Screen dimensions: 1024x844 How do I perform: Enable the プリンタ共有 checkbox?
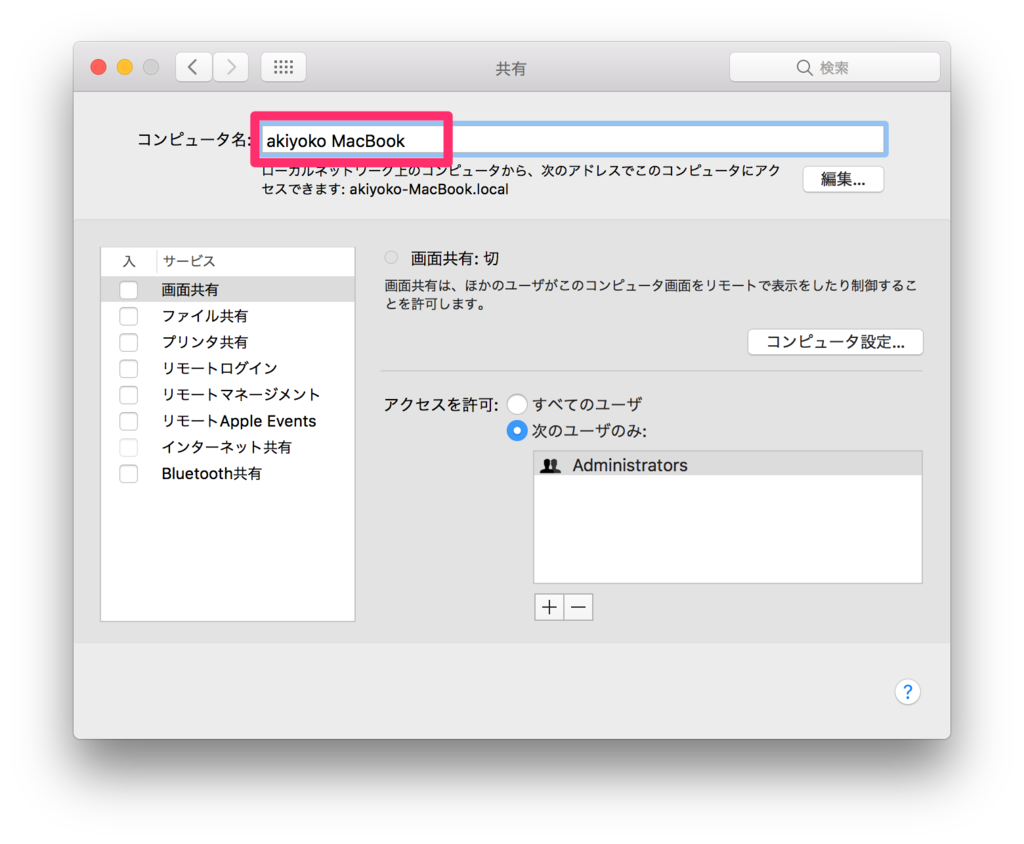coord(128,342)
